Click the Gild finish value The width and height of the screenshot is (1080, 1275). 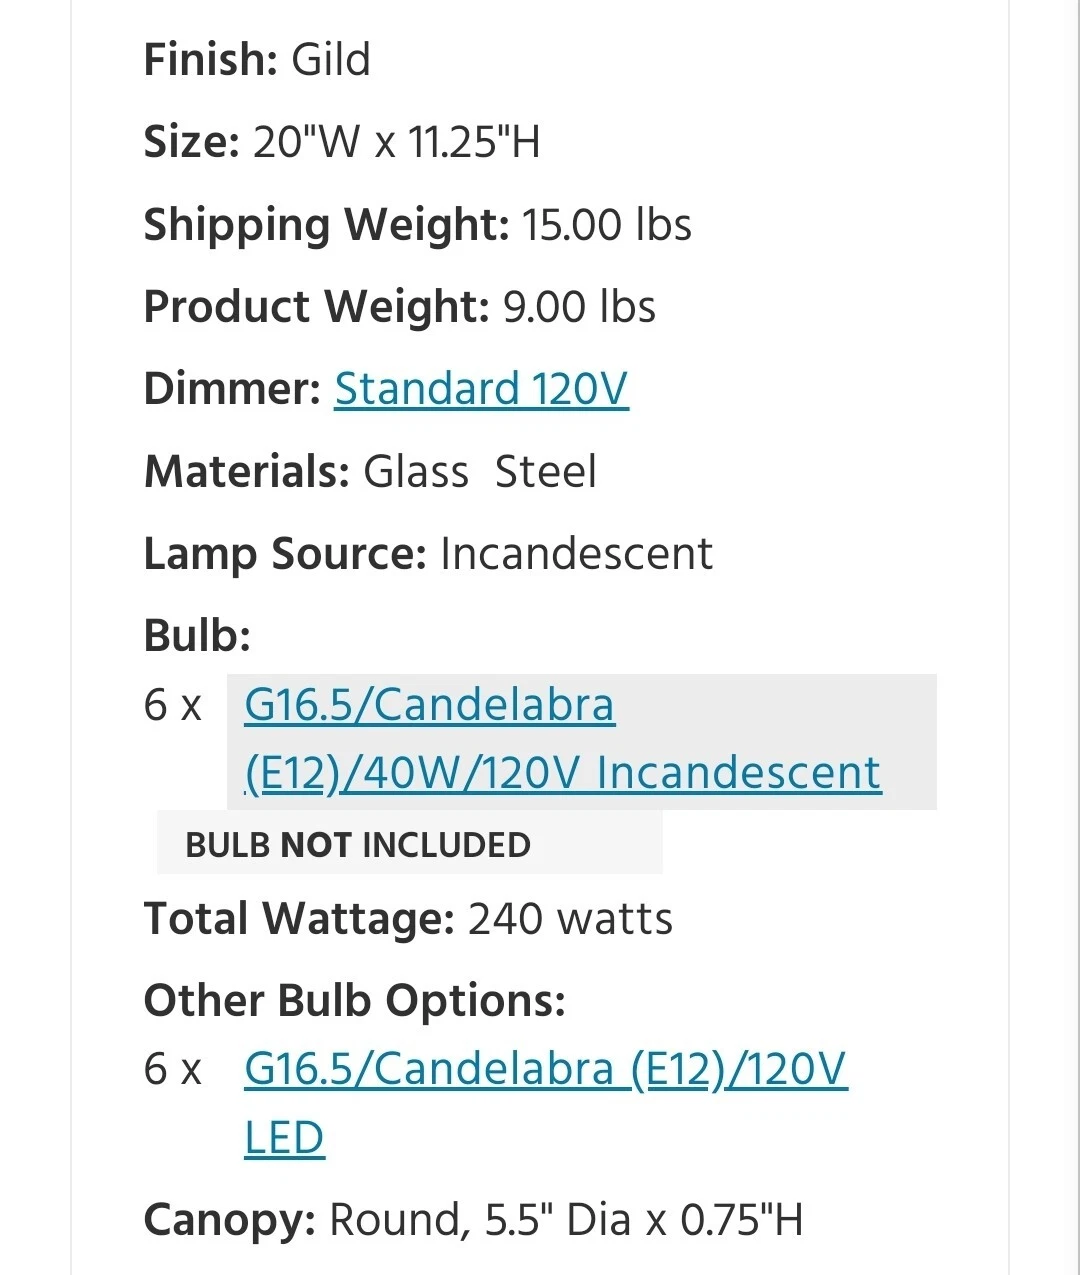[331, 60]
